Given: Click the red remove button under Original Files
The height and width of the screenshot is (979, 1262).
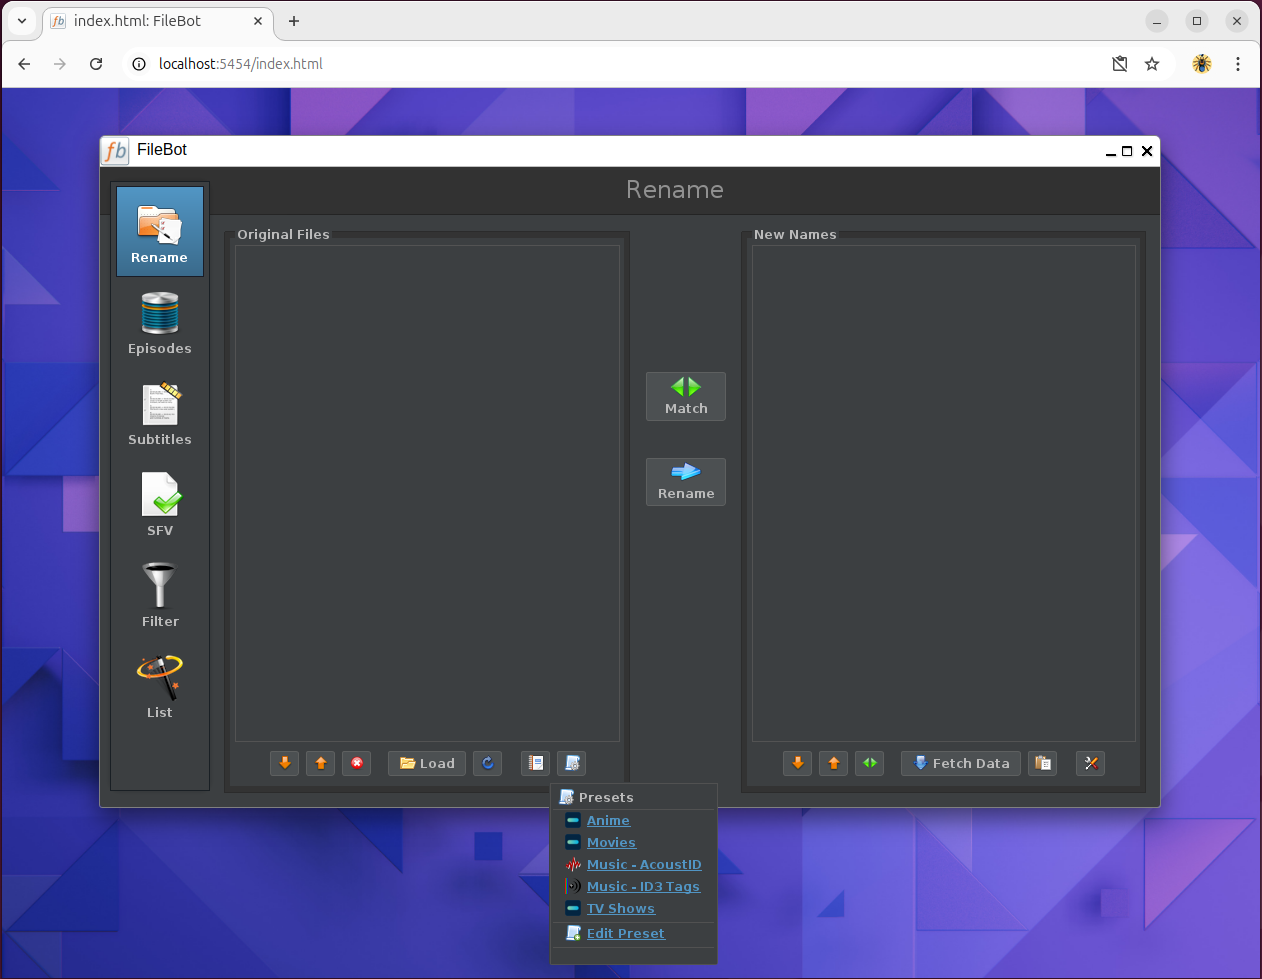Looking at the screenshot, I should click(357, 763).
